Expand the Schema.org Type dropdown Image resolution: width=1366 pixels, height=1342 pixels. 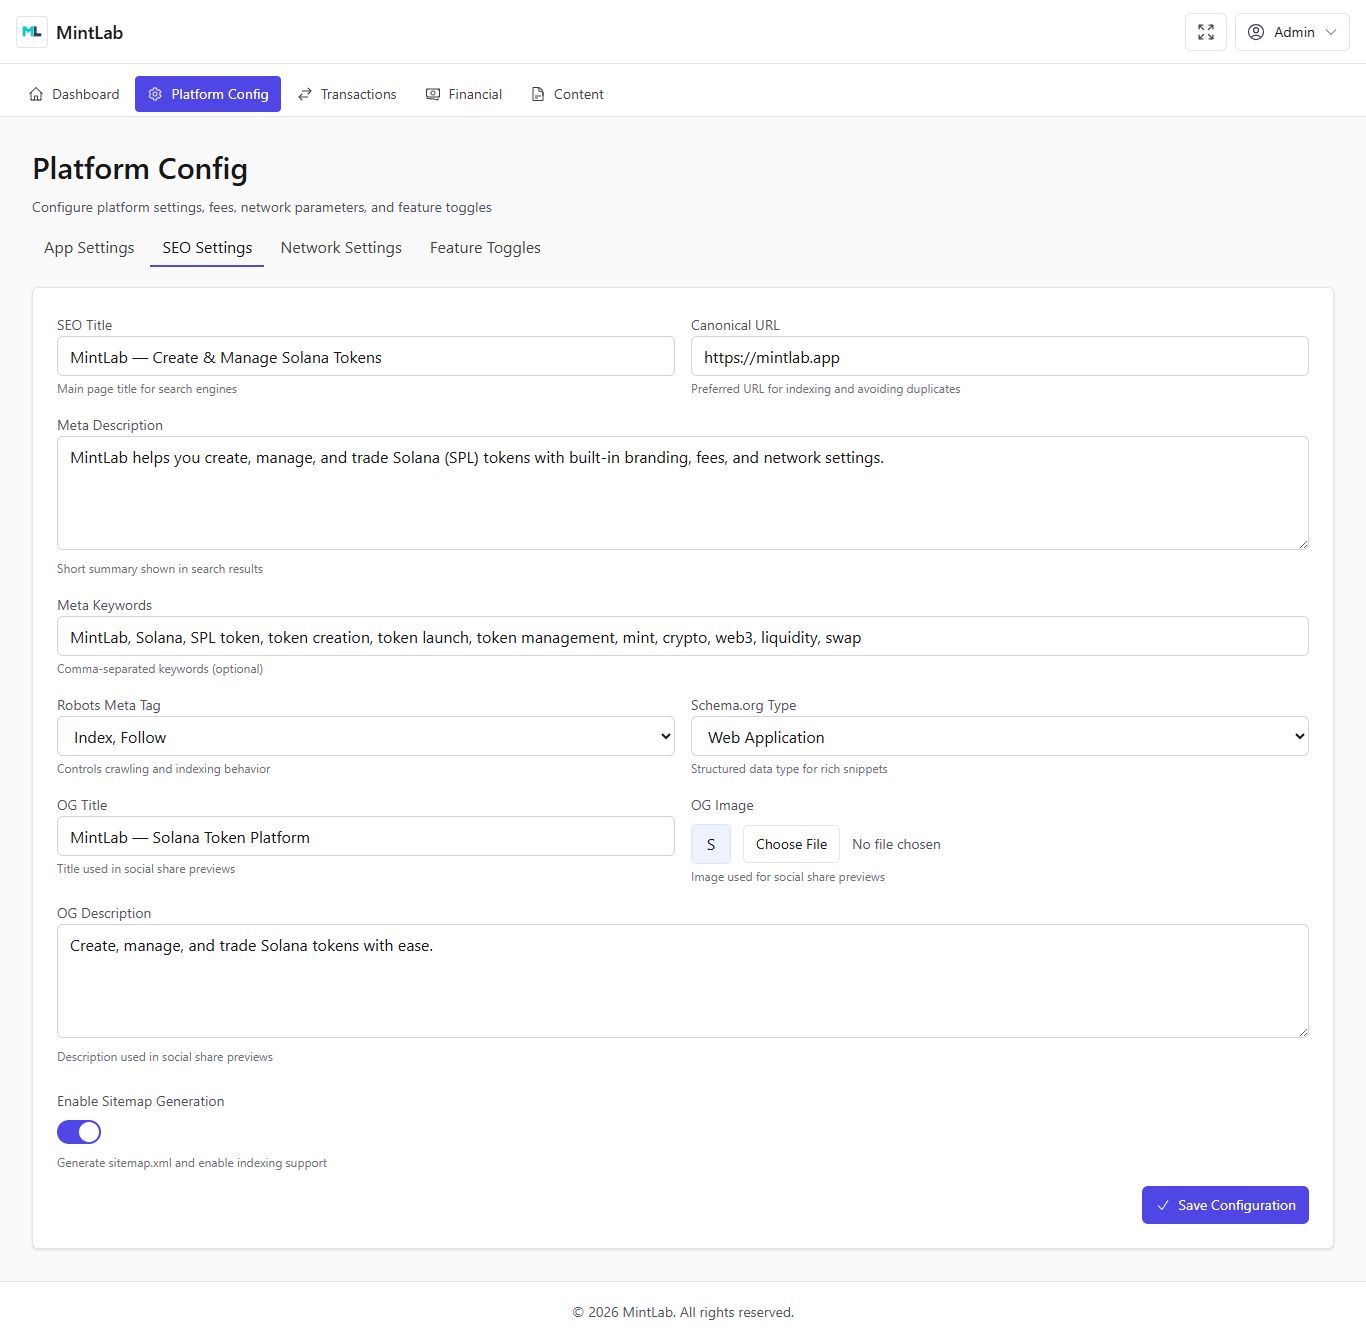pyautogui.click(x=999, y=737)
